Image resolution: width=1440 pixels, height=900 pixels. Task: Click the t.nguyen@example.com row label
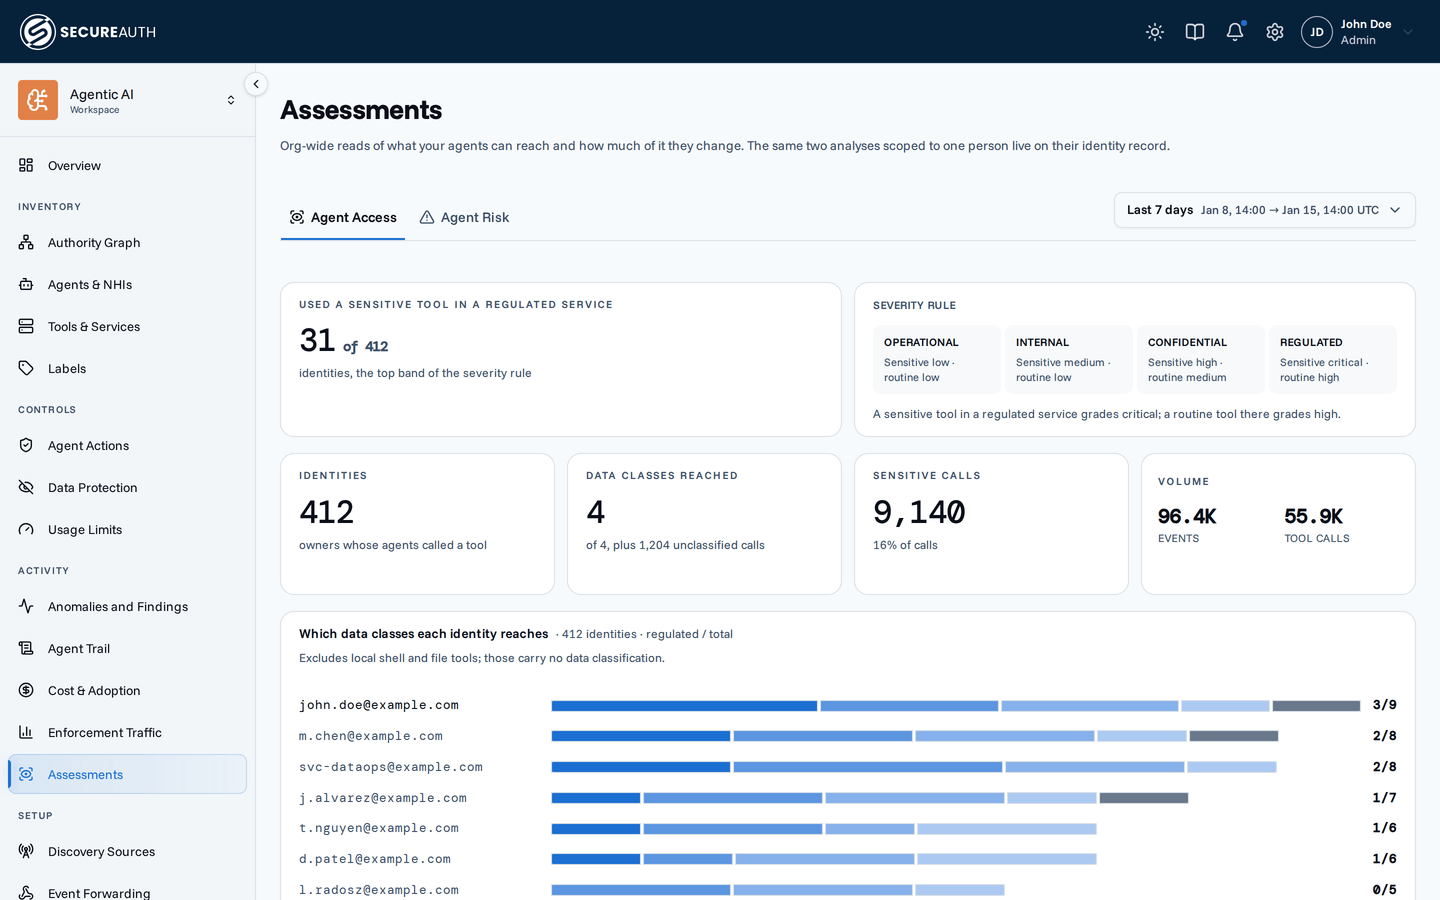[379, 828]
